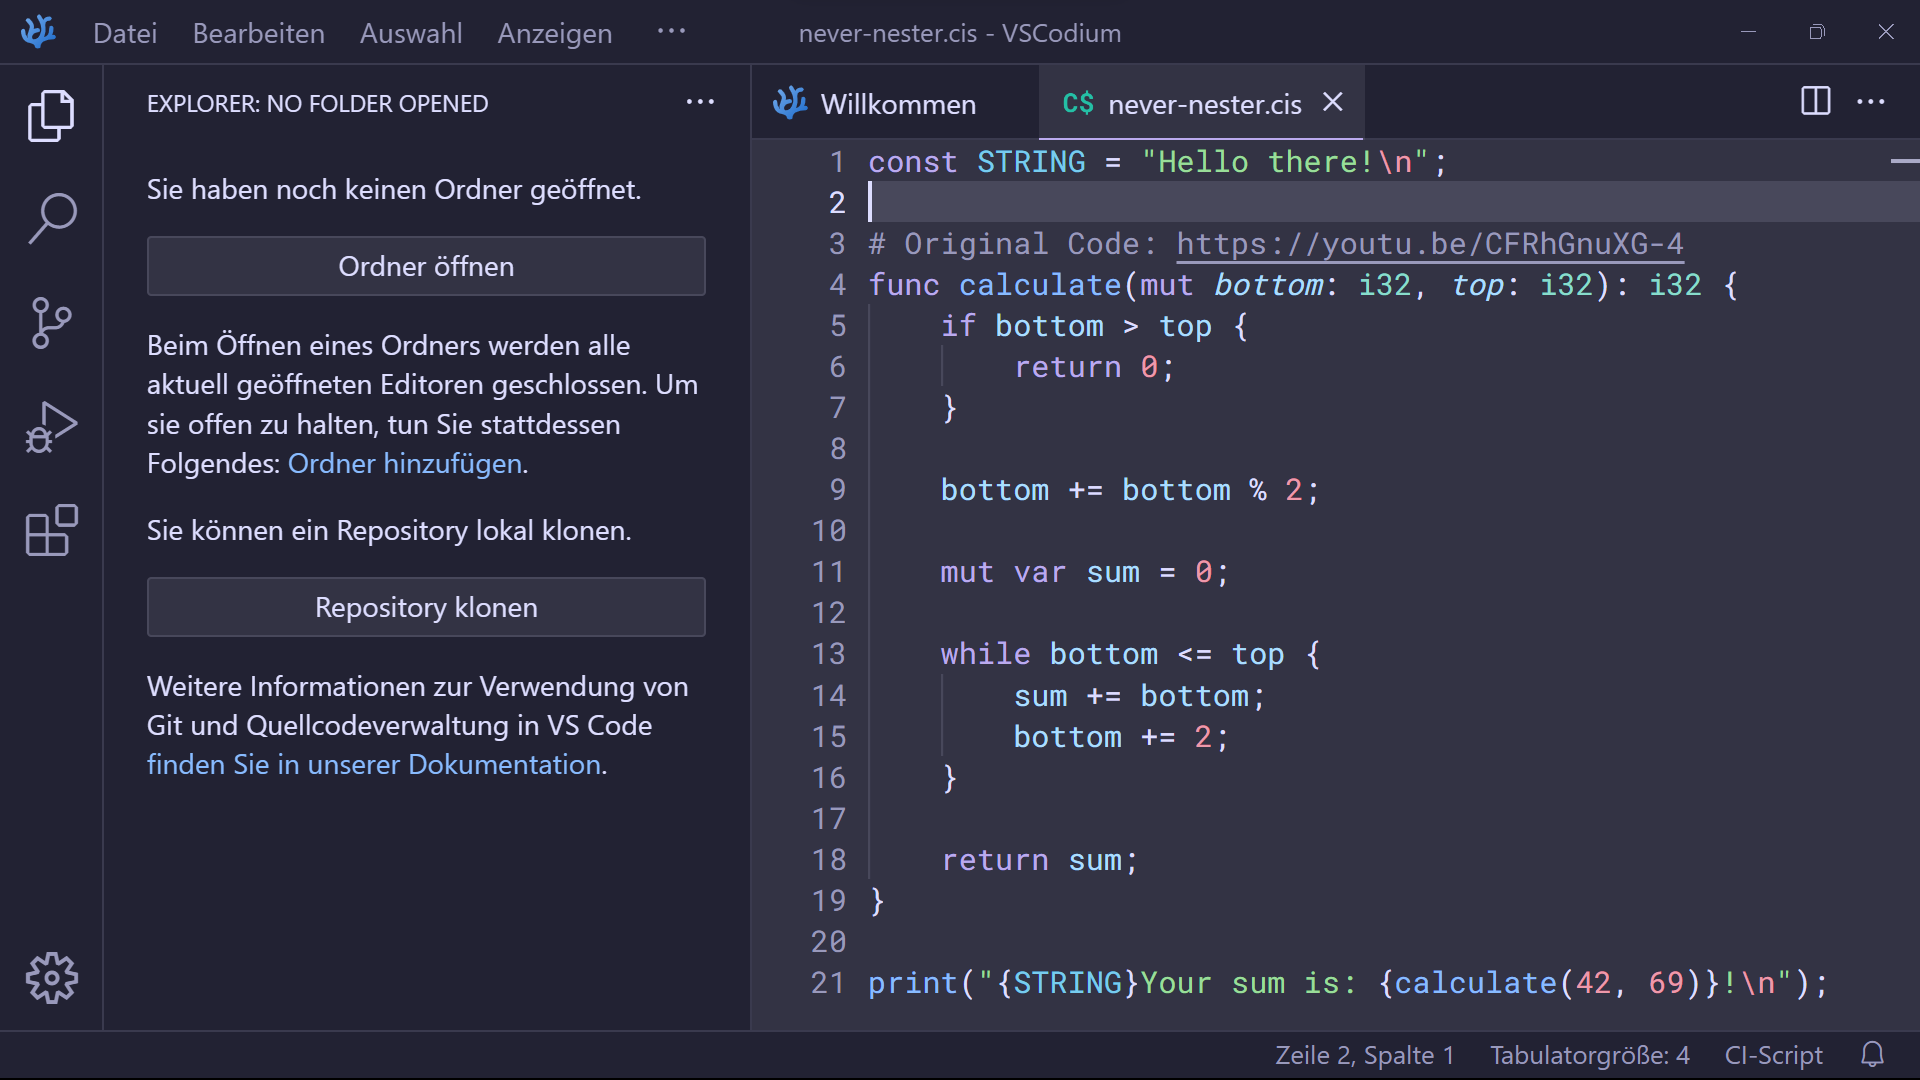The height and width of the screenshot is (1080, 1920).
Task: Split the editor to the right
Action: coord(1815,102)
